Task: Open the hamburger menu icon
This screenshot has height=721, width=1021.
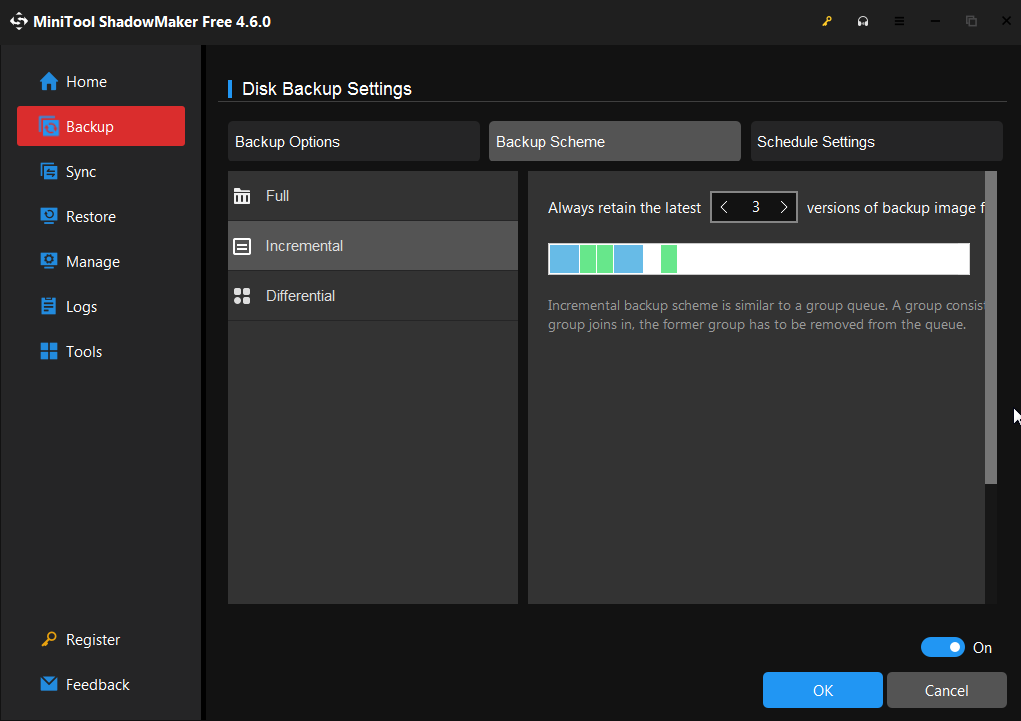Action: (899, 21)
